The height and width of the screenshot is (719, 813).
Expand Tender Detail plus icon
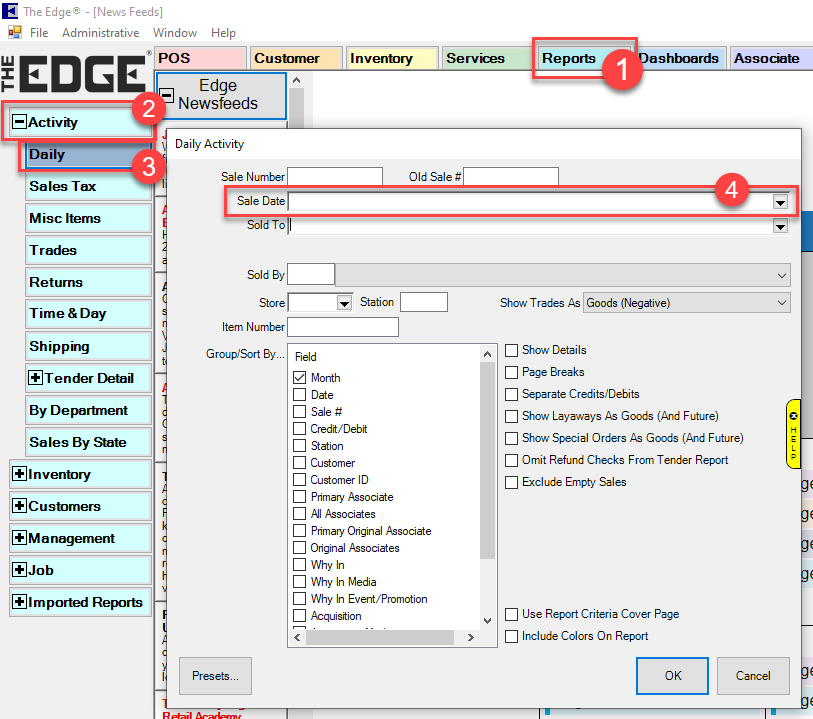[x=37, y=378]
